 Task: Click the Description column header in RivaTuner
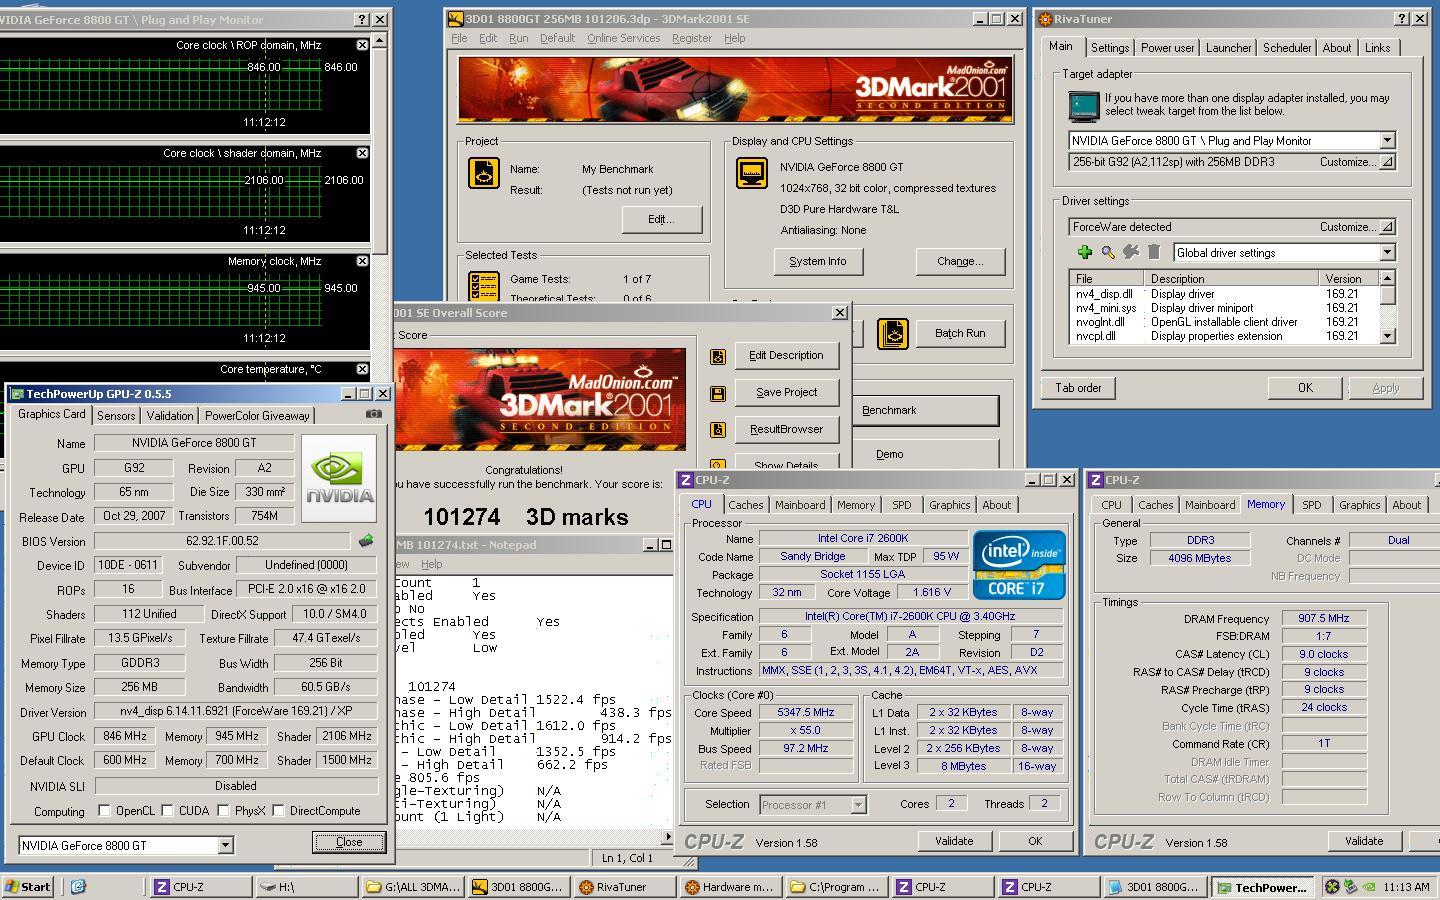(1231, 278)
